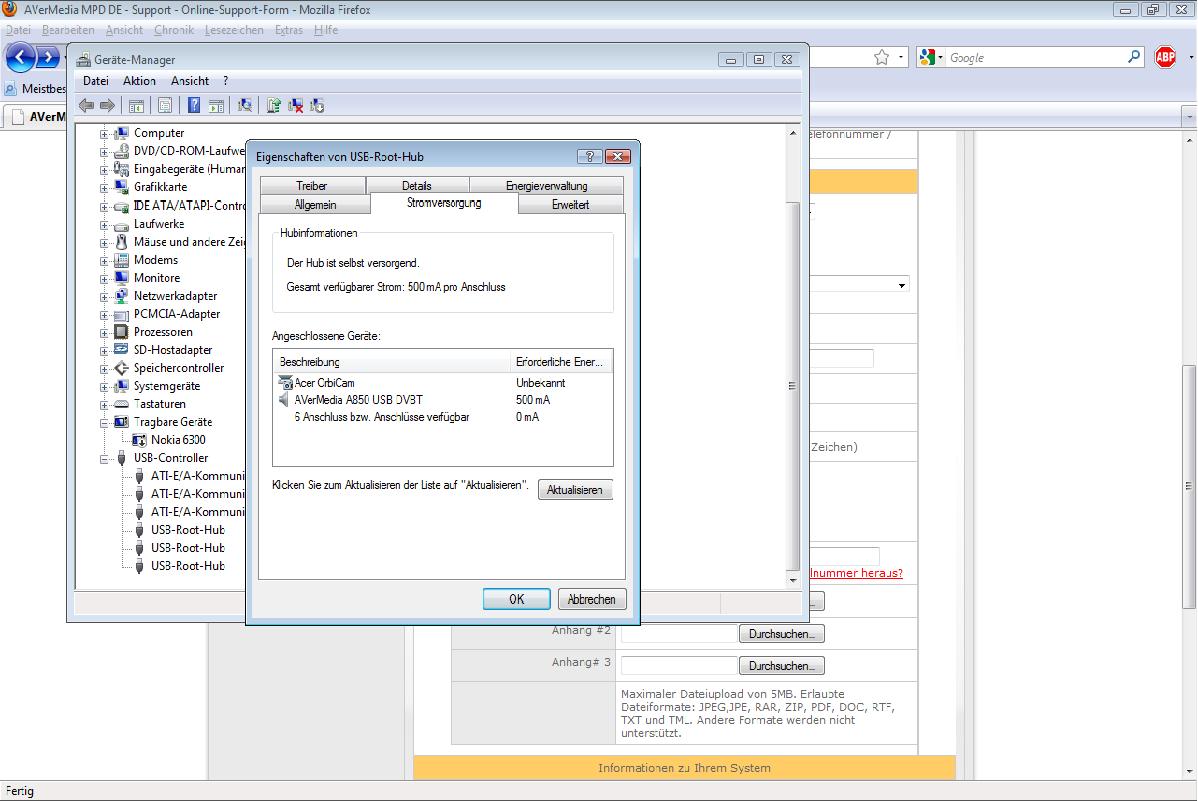
Task: Click the magnifier icon in the search box
Action: [x=1134, y=57]
